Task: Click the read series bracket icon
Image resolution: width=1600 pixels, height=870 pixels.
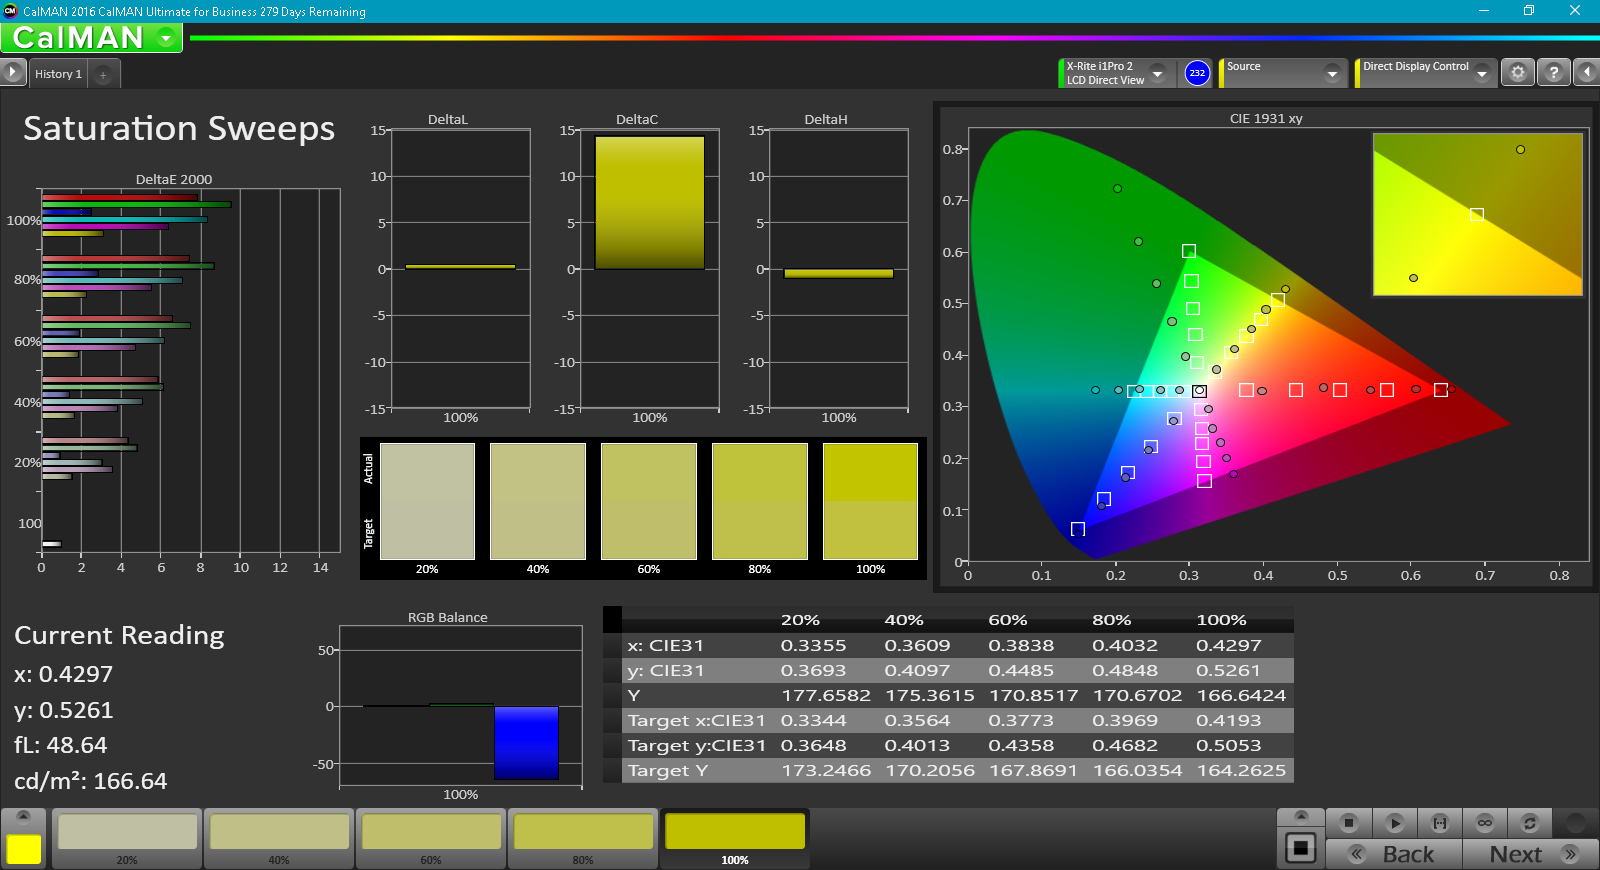Action: click(x=1440, y=823)
